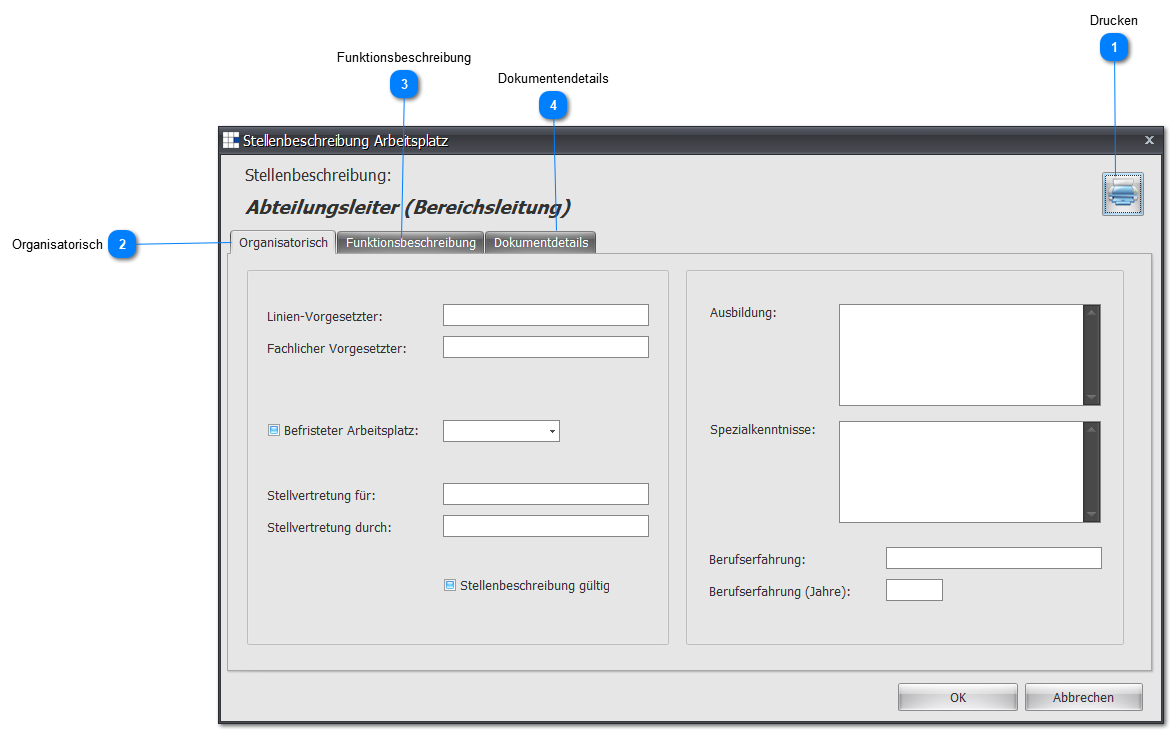
Task: Open the Dokumentdetails tab
Action: (541, 242)
